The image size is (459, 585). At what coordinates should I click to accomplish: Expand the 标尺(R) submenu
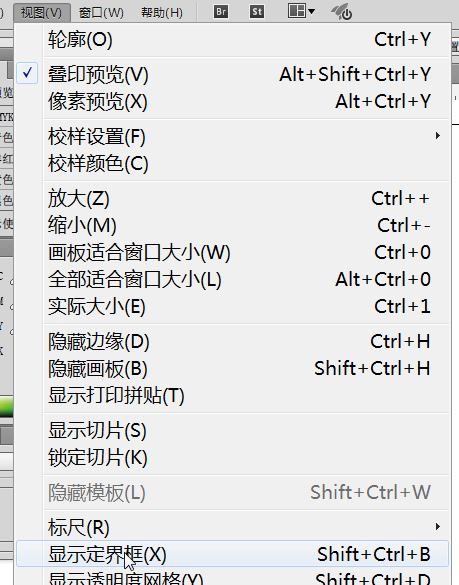[232, 527]
